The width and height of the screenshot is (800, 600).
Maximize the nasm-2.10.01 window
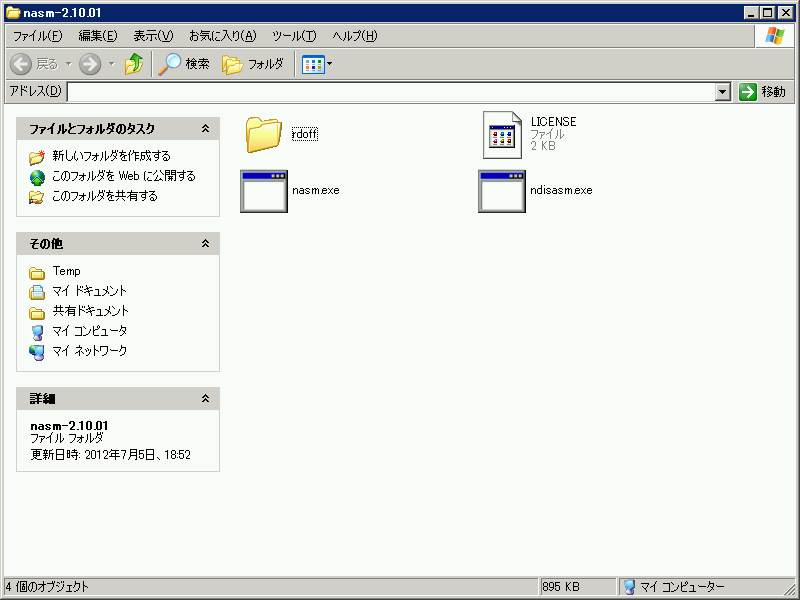[x=767, y=13]
